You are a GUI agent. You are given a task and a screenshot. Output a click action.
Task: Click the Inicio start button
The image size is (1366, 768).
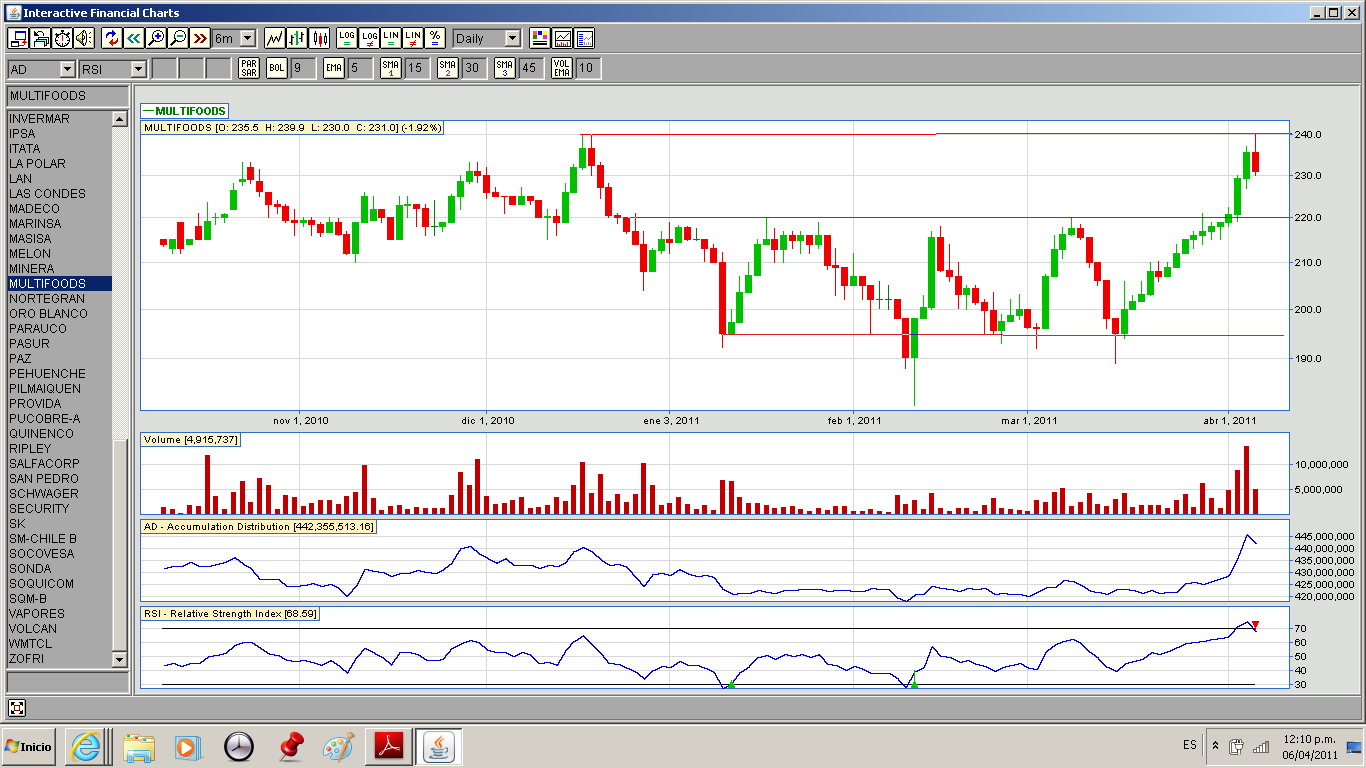coord(29,746)
